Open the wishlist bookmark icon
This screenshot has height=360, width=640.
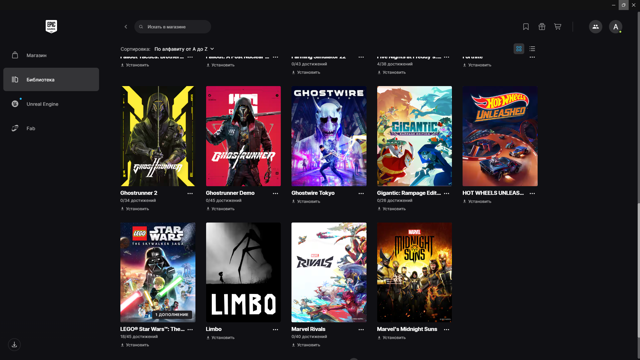[x=526, y=27]
